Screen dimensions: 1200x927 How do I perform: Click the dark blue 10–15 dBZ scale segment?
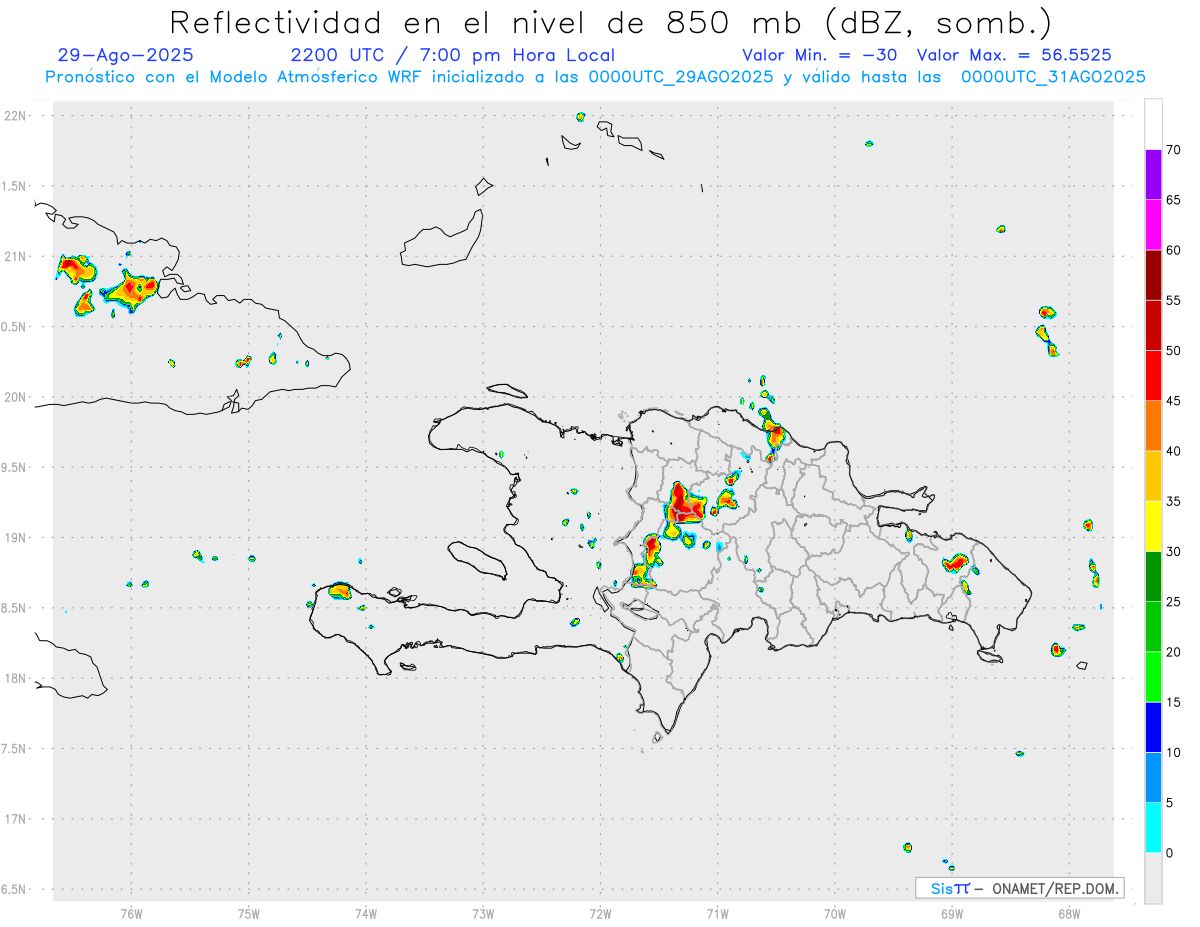click(x=1153, y=727)
